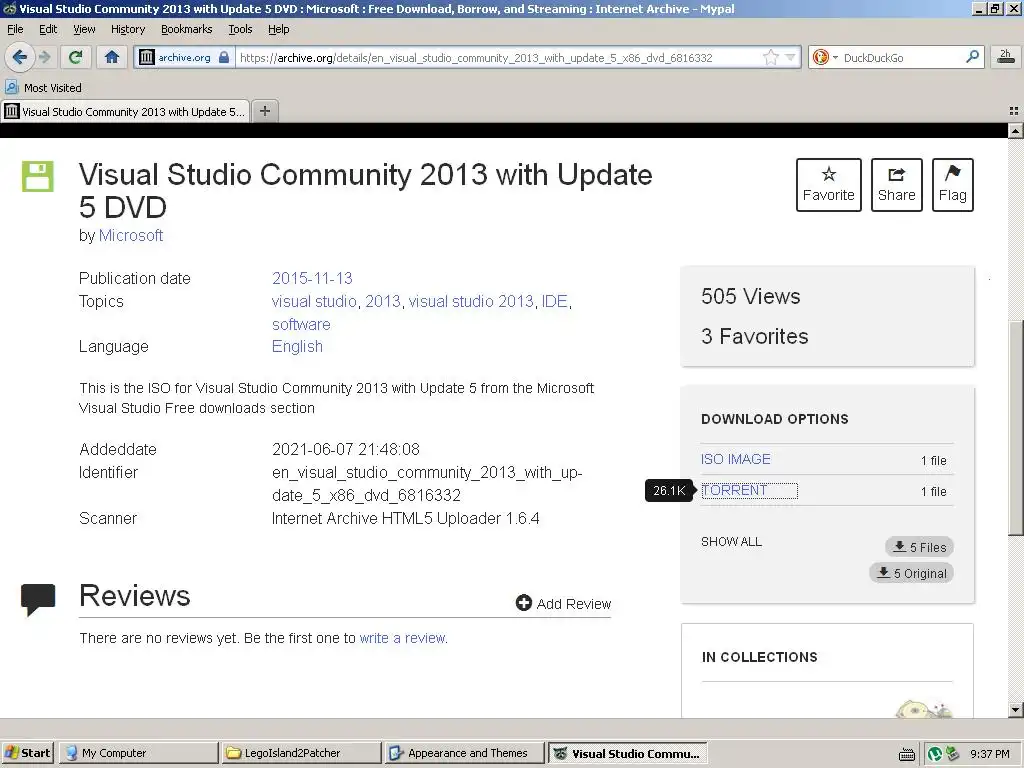This screenshot has height=768, width=1024.
Task: Click the system tray clock 9:37 PM
Action: click(x=989, y=754)
